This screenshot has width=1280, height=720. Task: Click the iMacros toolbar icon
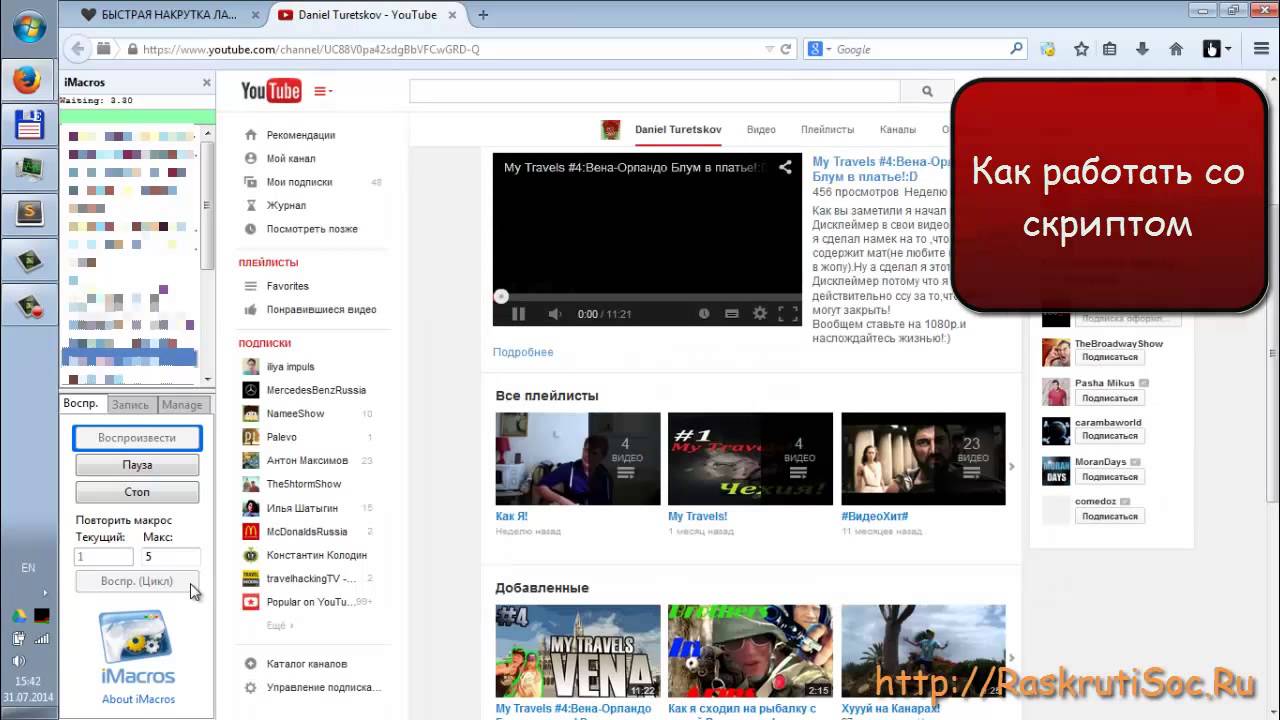pos(1048,49)
